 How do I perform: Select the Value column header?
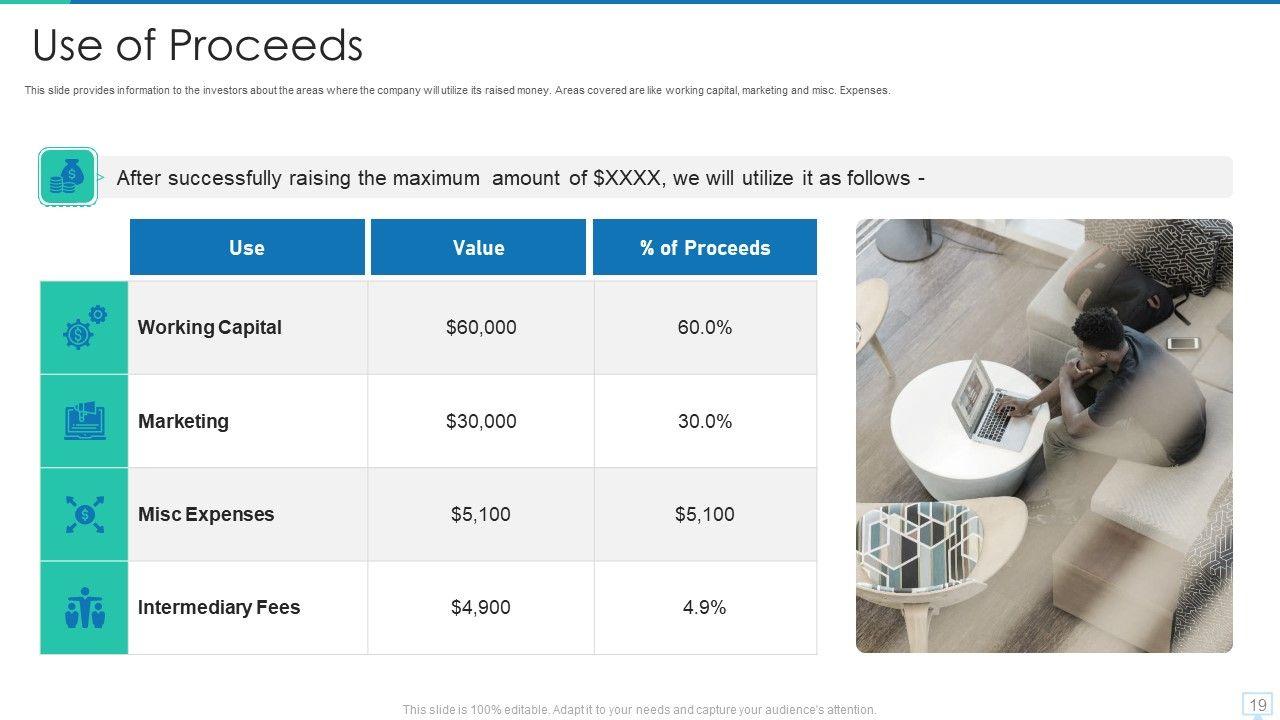[478, 247]
